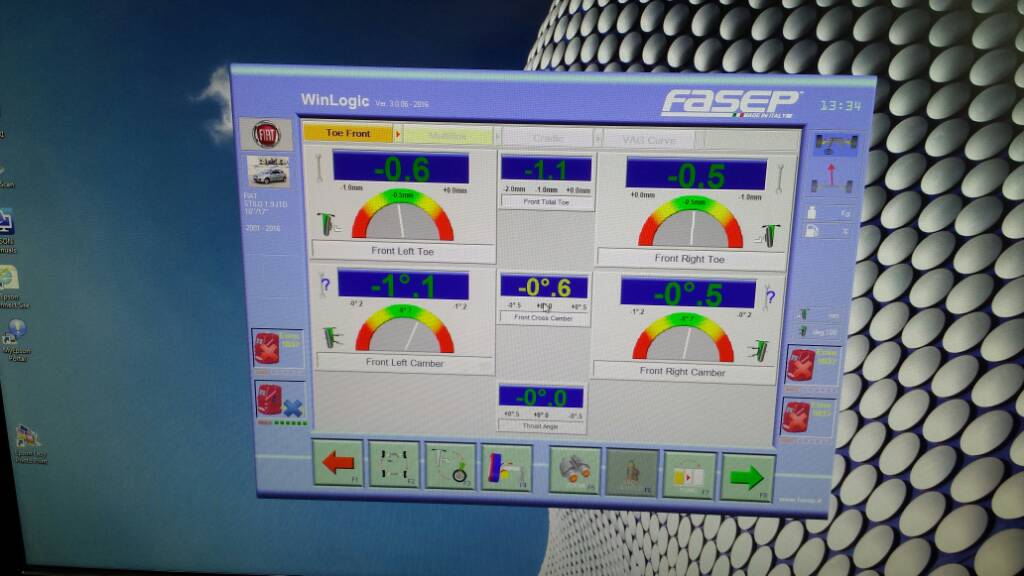Click the greyed-out F6 toolbar button

[x=632, y=472]
